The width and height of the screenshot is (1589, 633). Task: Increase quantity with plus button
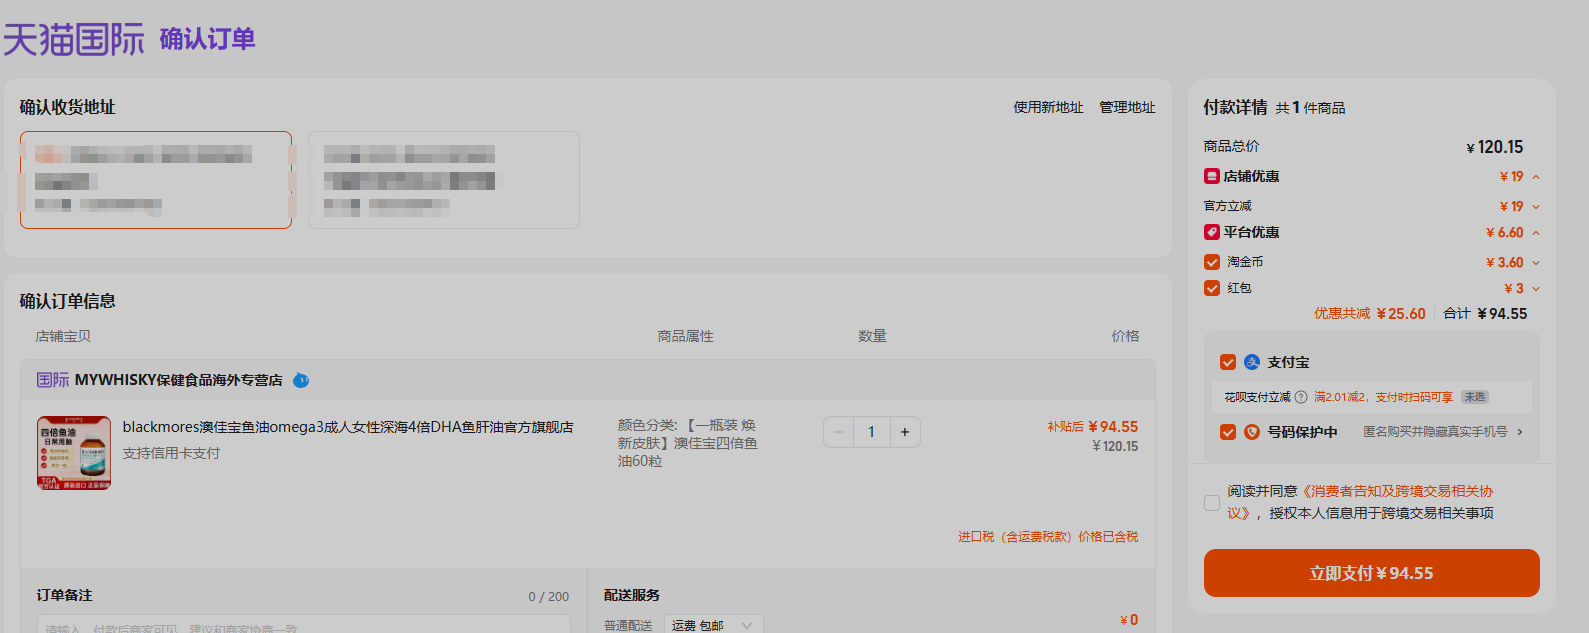point(905,432)
